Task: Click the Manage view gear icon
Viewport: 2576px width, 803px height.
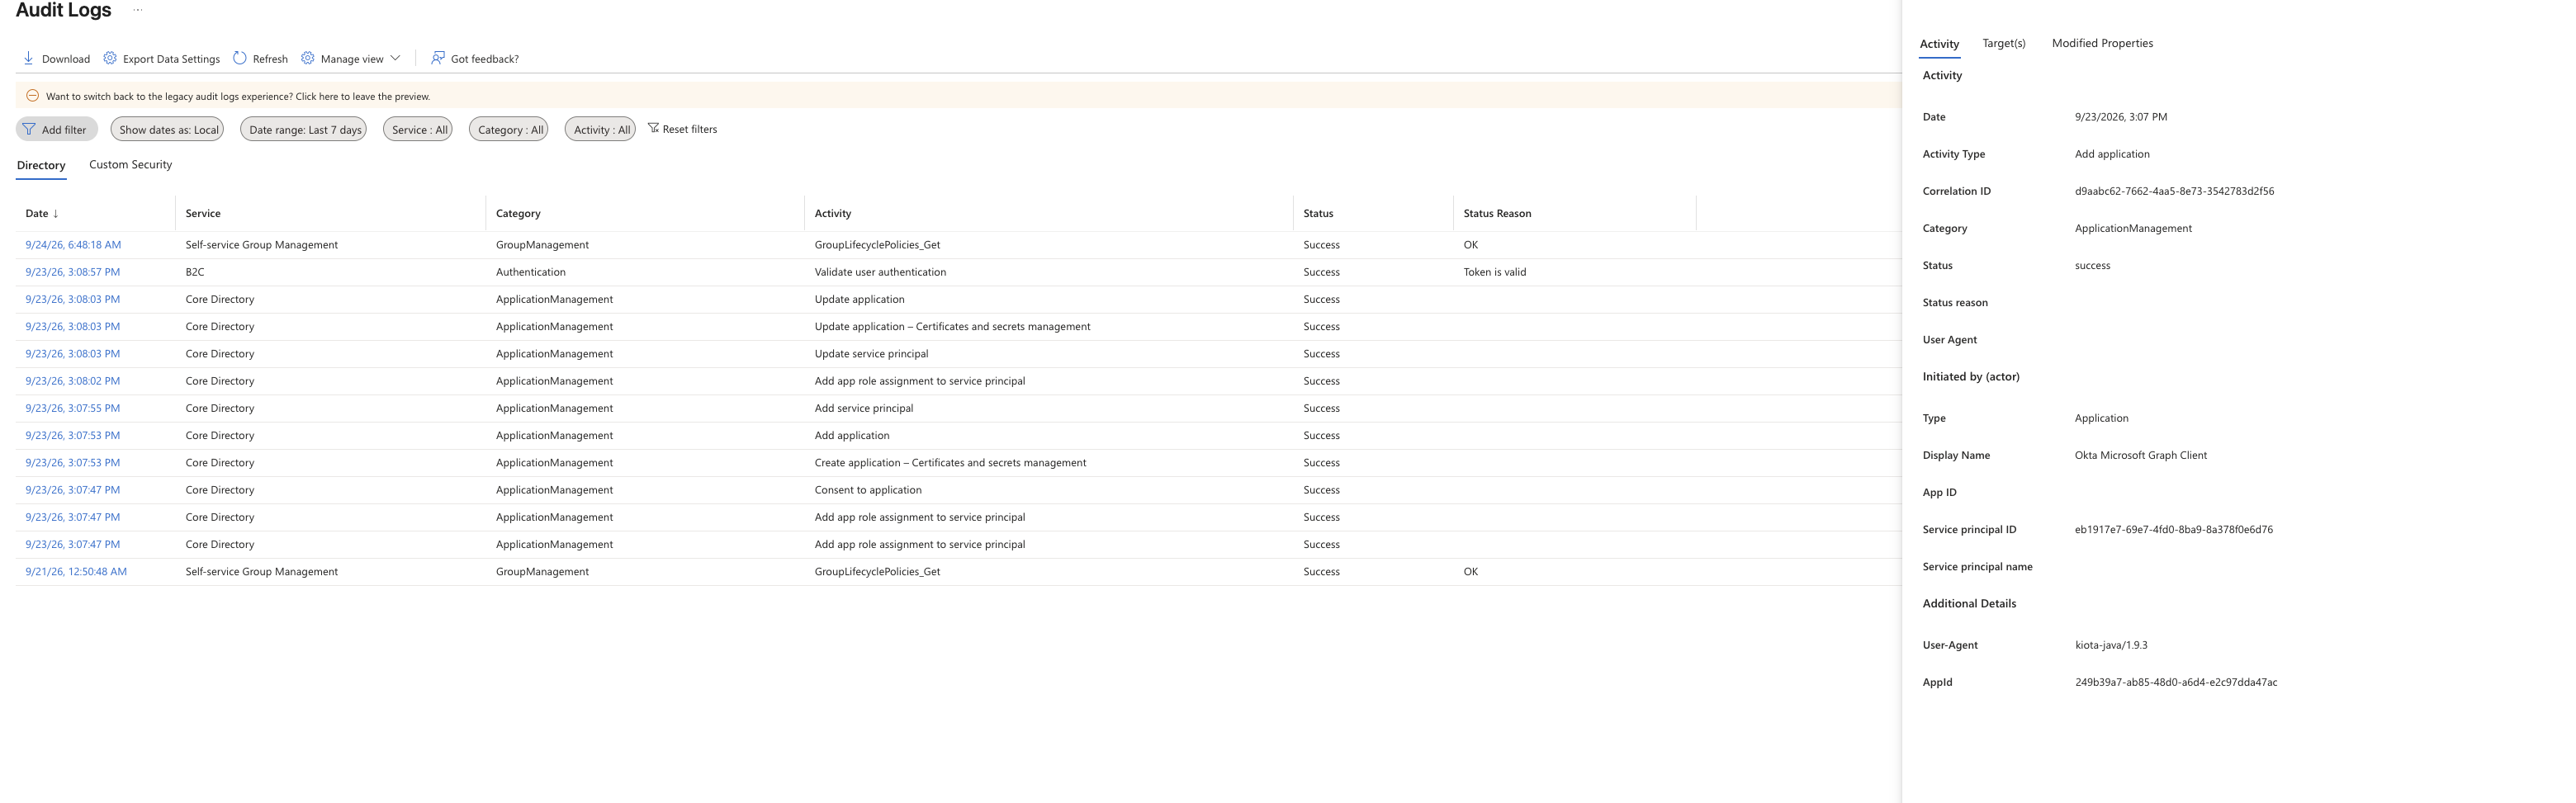Action: (x=308, y=58)
